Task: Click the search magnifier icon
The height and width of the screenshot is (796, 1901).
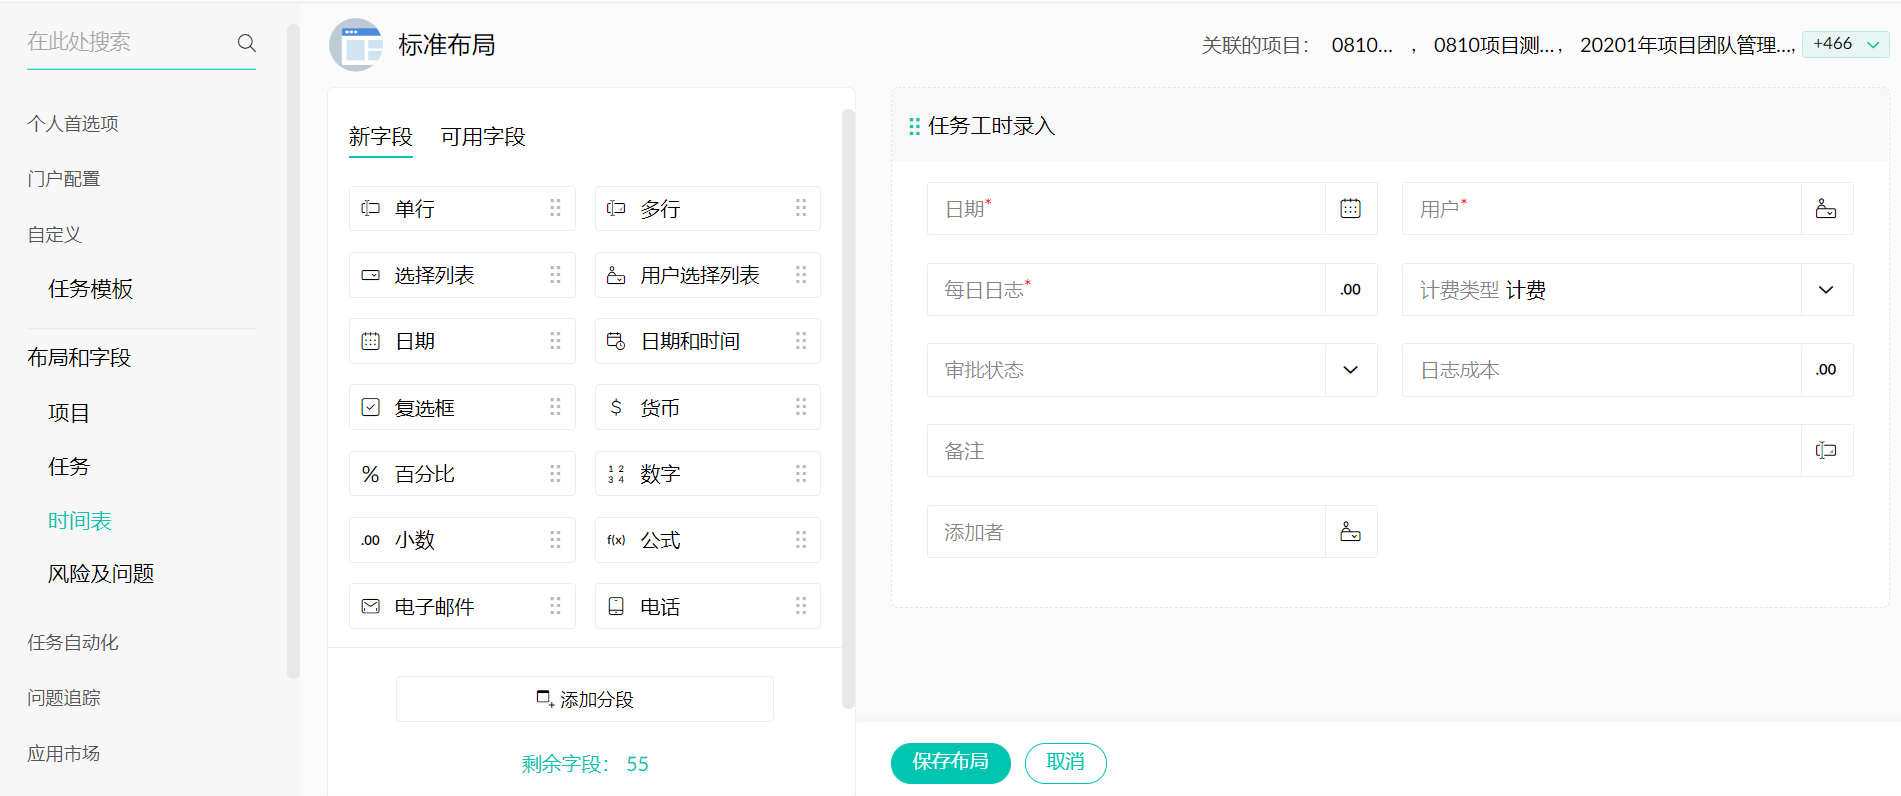Action: point(246,43)
